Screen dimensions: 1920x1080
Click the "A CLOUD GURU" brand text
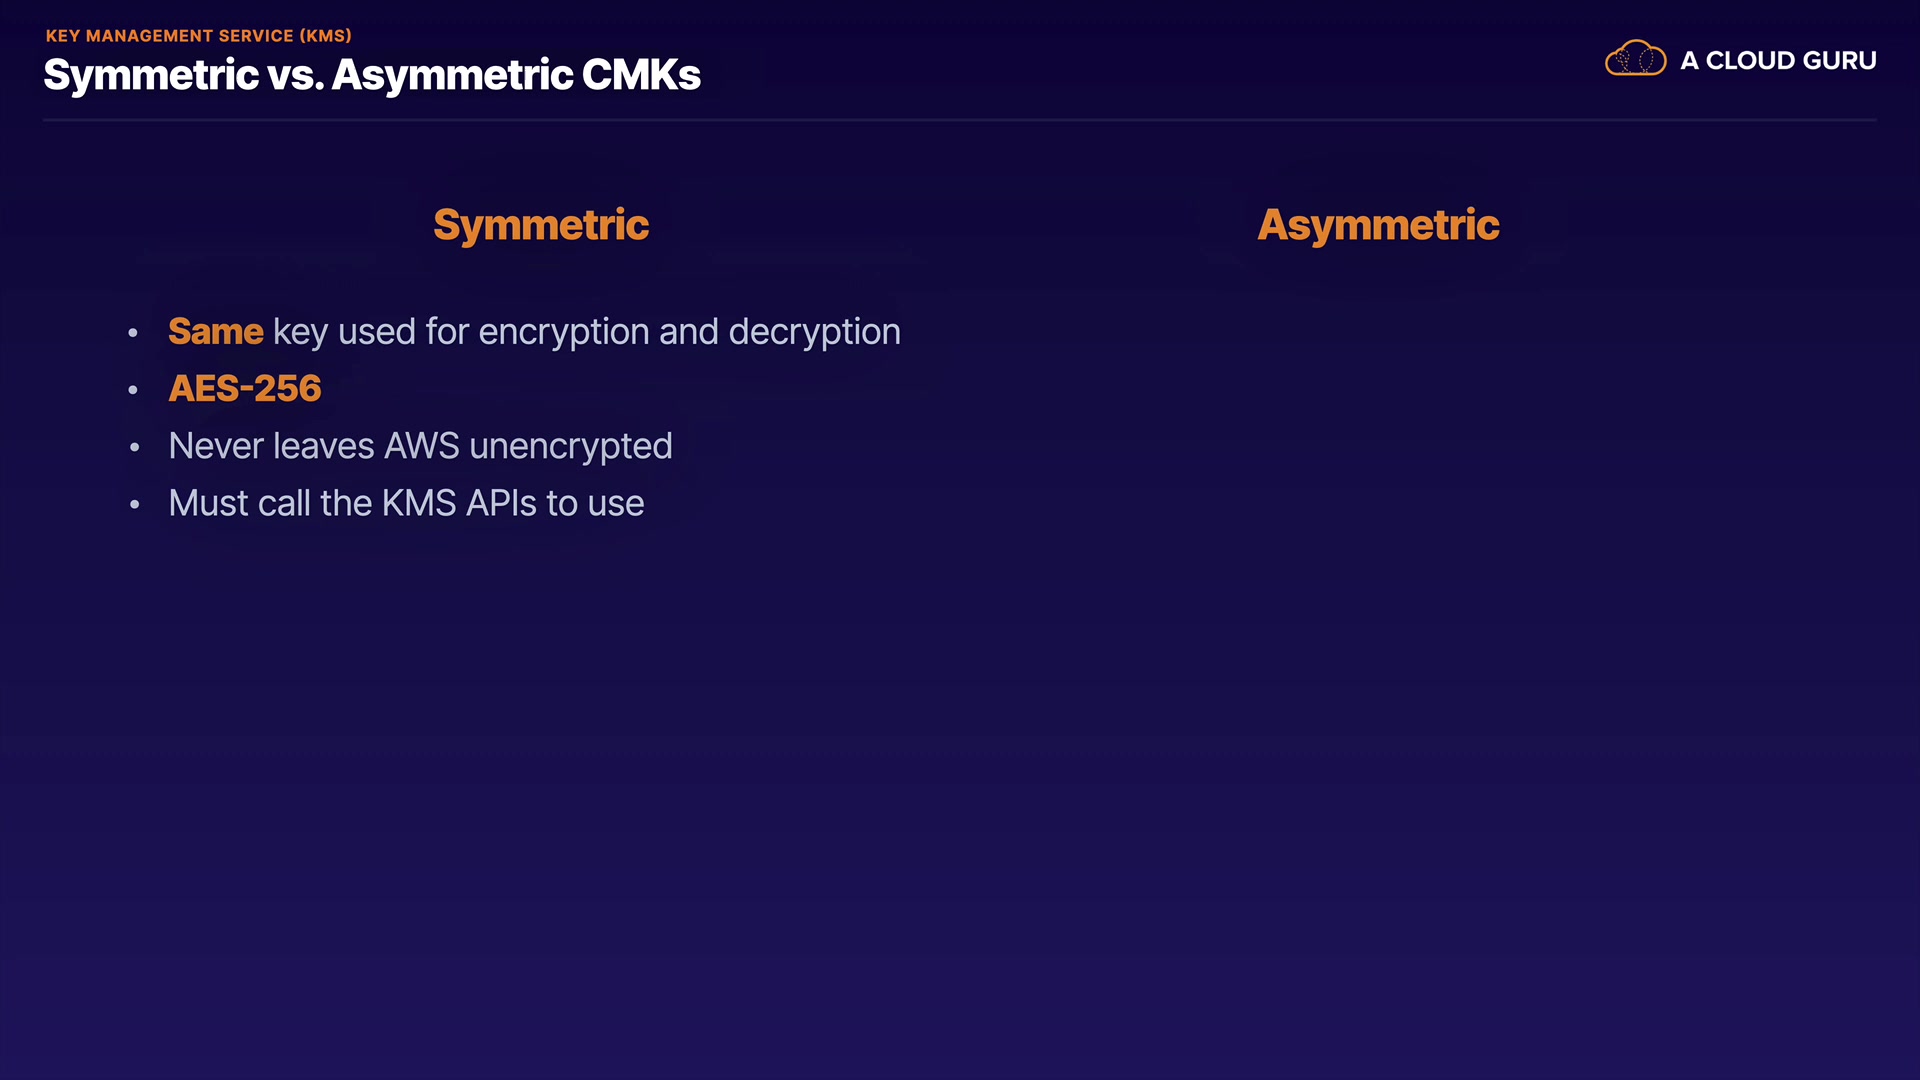[x=1778, y=61]
